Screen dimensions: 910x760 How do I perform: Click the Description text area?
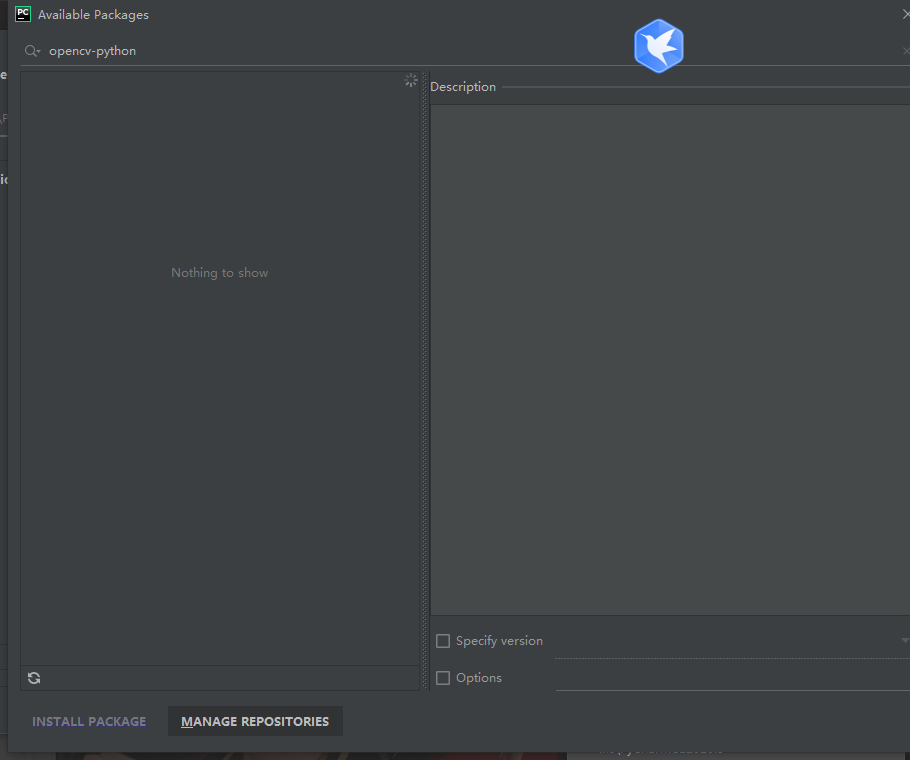[x=670, y=360]
